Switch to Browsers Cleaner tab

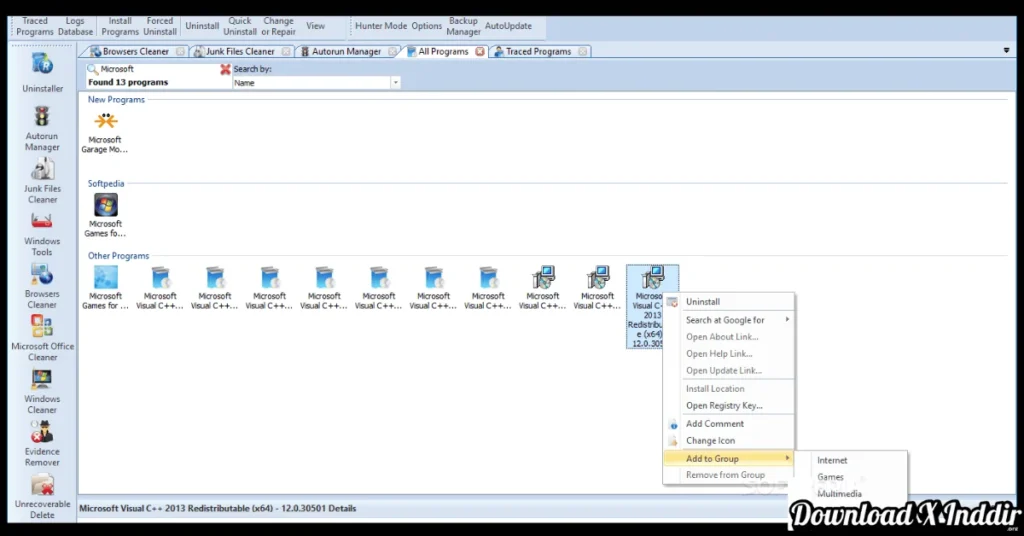click(135, 52)
